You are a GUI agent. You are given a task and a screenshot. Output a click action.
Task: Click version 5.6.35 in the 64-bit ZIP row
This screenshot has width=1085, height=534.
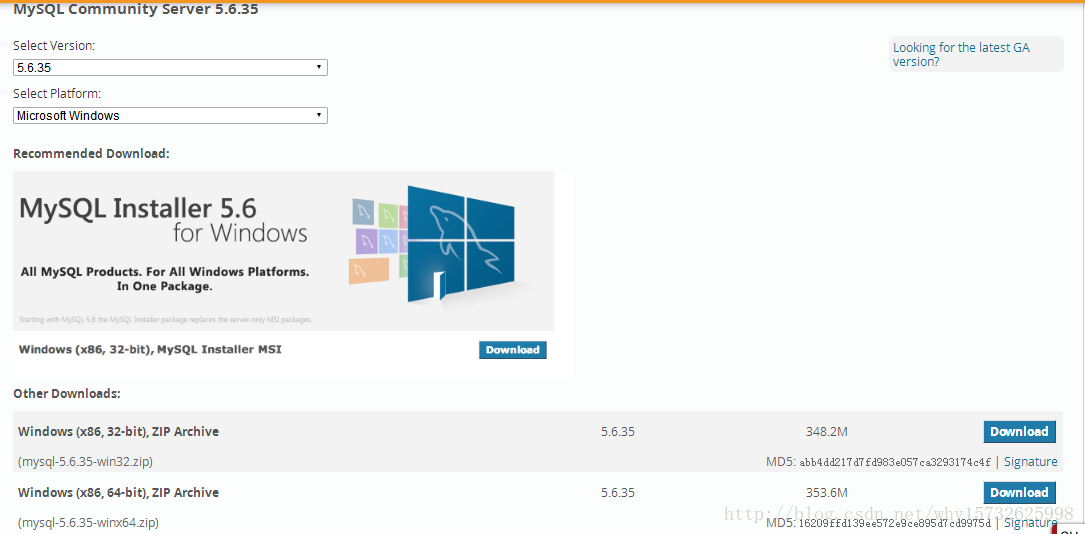[x=617, y=492]
